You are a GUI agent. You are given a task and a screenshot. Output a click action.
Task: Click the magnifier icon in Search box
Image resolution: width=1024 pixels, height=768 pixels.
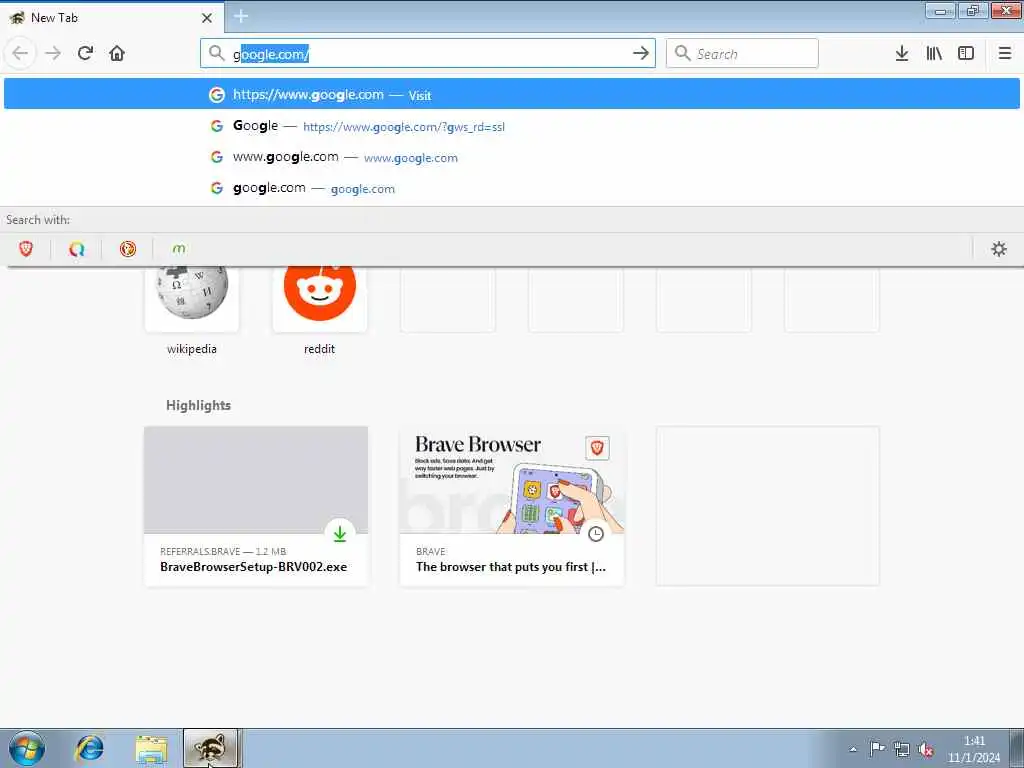[x=682, y=53]
